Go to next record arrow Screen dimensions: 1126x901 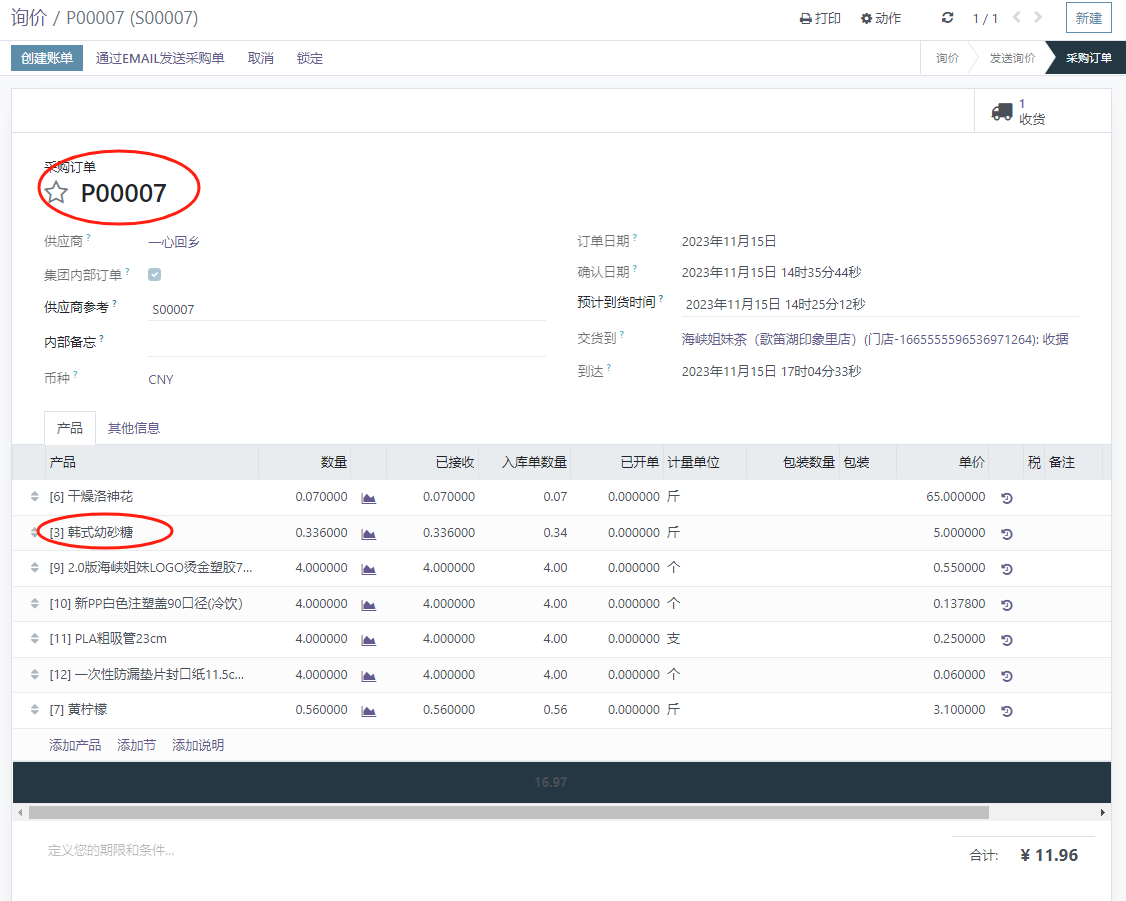click(1038, 18)
